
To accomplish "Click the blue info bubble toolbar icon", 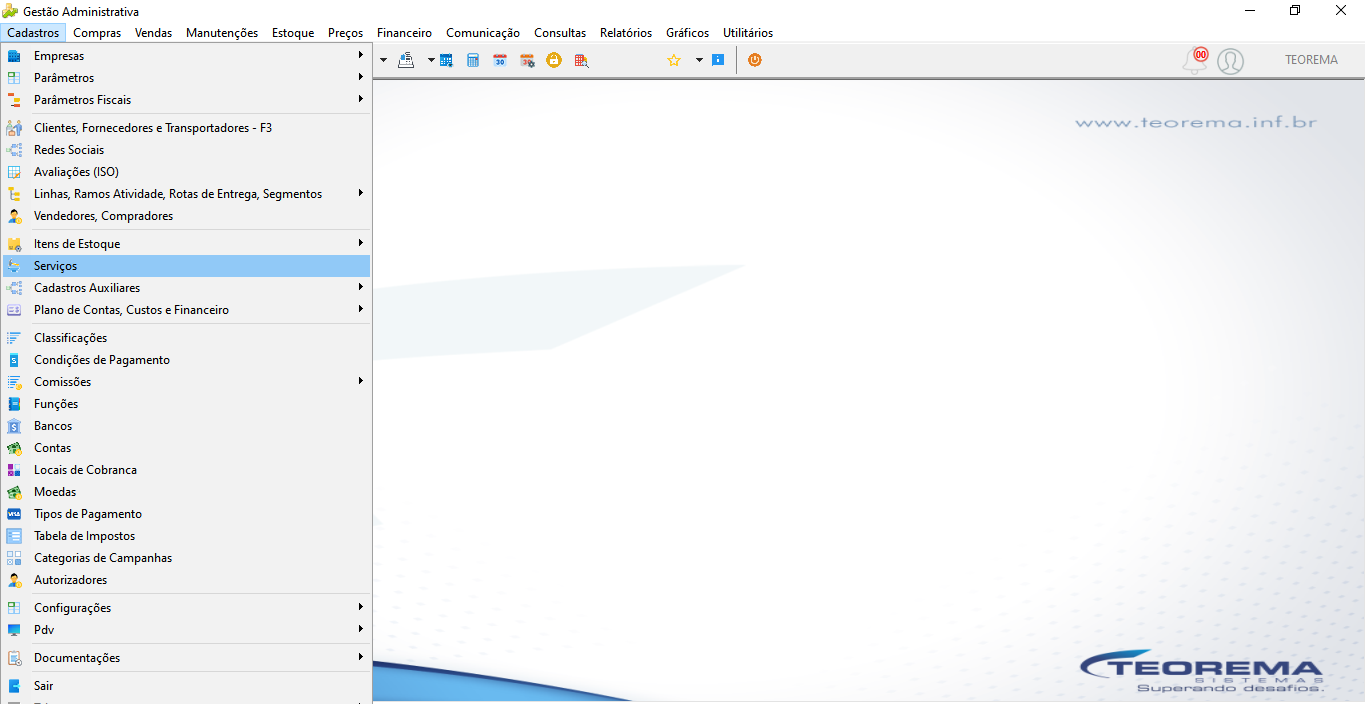I will pos(718,60).
